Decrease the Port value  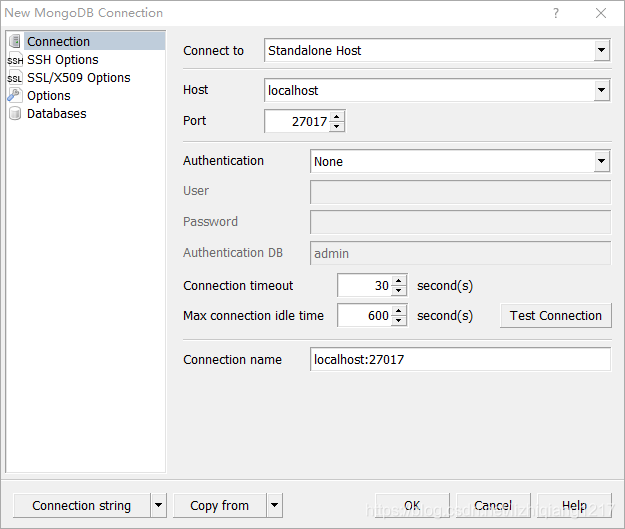point(337,126)
